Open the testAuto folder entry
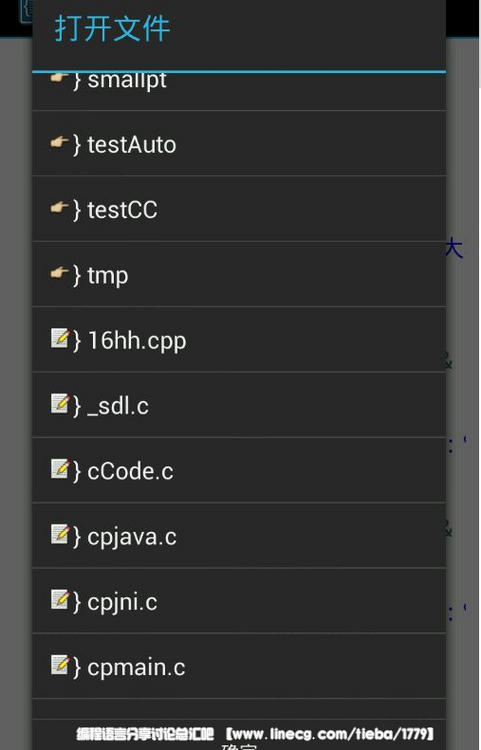Screen dimensions: 481x750 pyautogui.click(x=239, y=143)
